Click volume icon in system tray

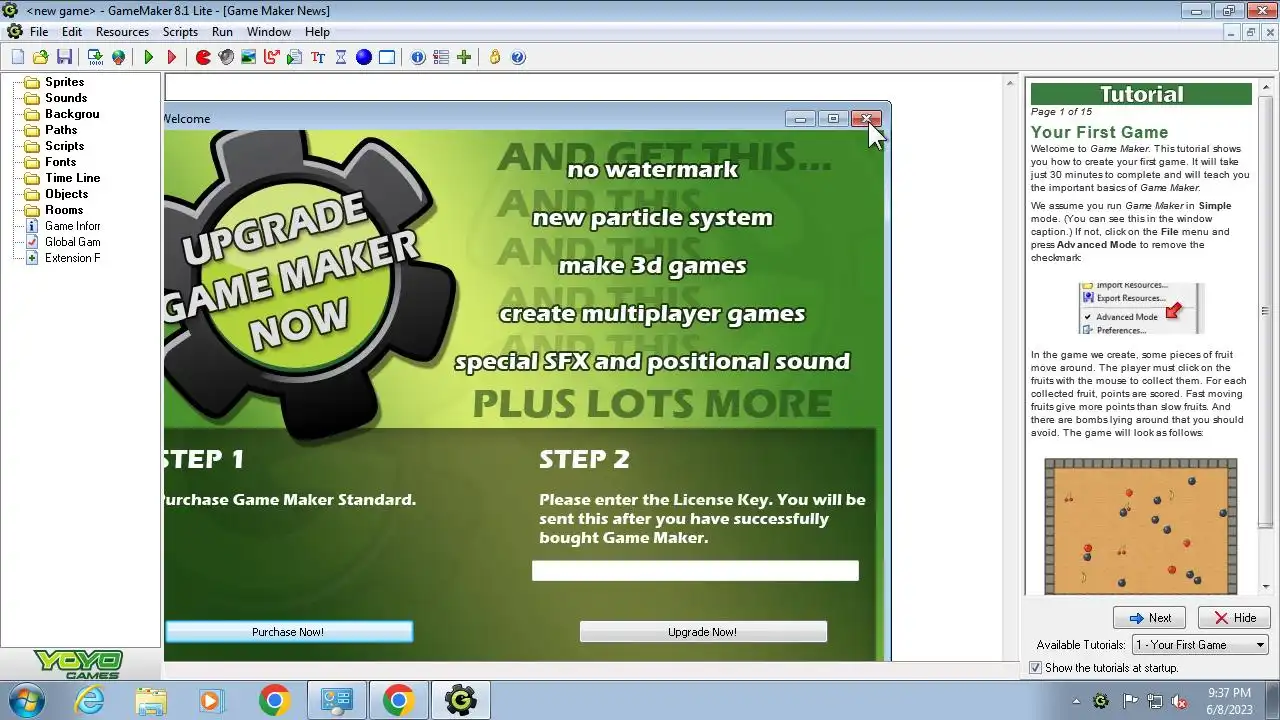point(1179,701)
